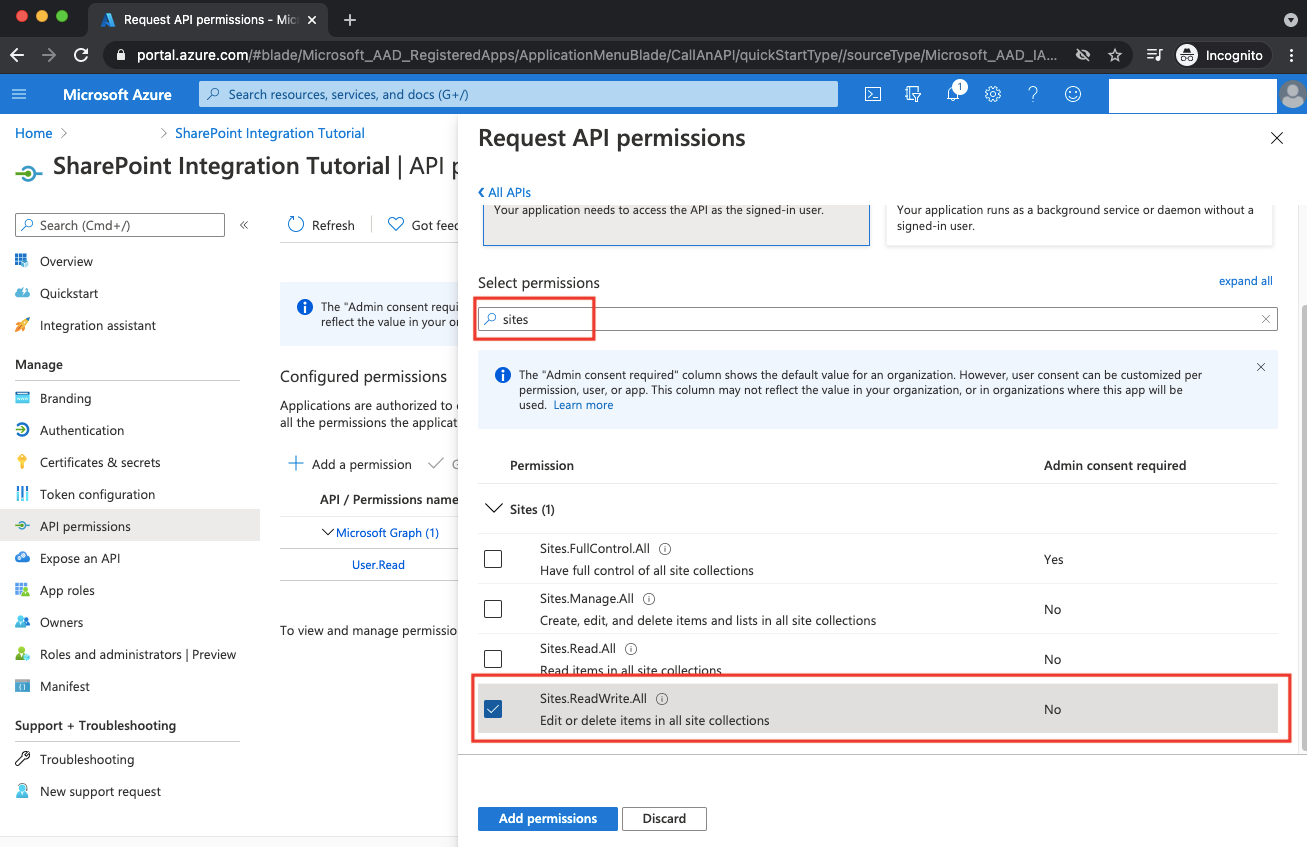The height and width of the screenshot is (847, 1307).
Task: Open the Chrome media control icon
Action: 1154,55
